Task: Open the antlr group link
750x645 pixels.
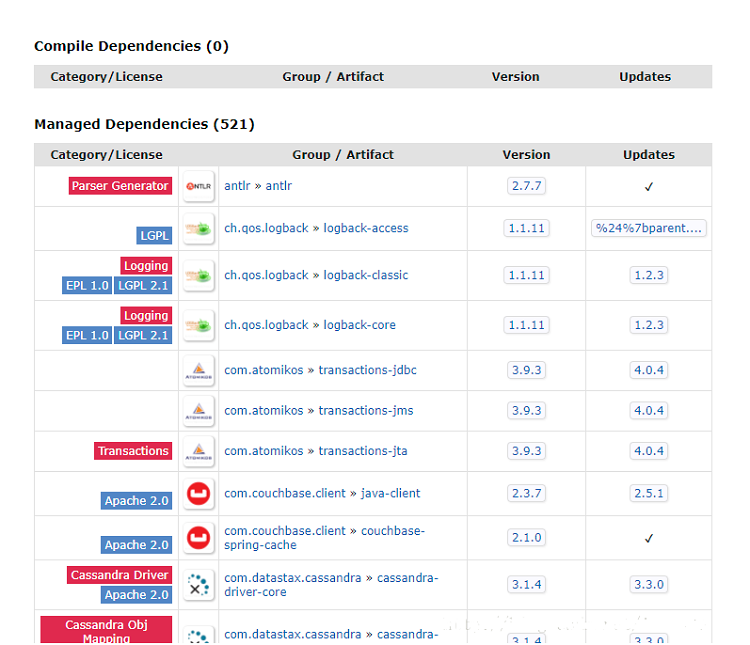Action: [x=237, y=186]
